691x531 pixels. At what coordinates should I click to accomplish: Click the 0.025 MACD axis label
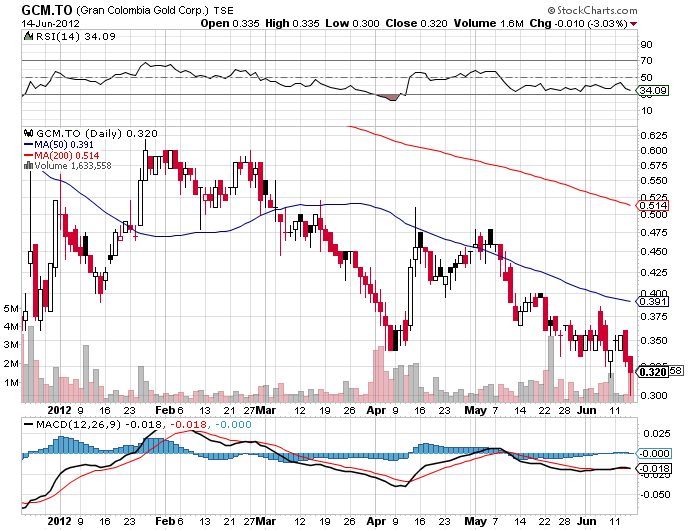656,434
